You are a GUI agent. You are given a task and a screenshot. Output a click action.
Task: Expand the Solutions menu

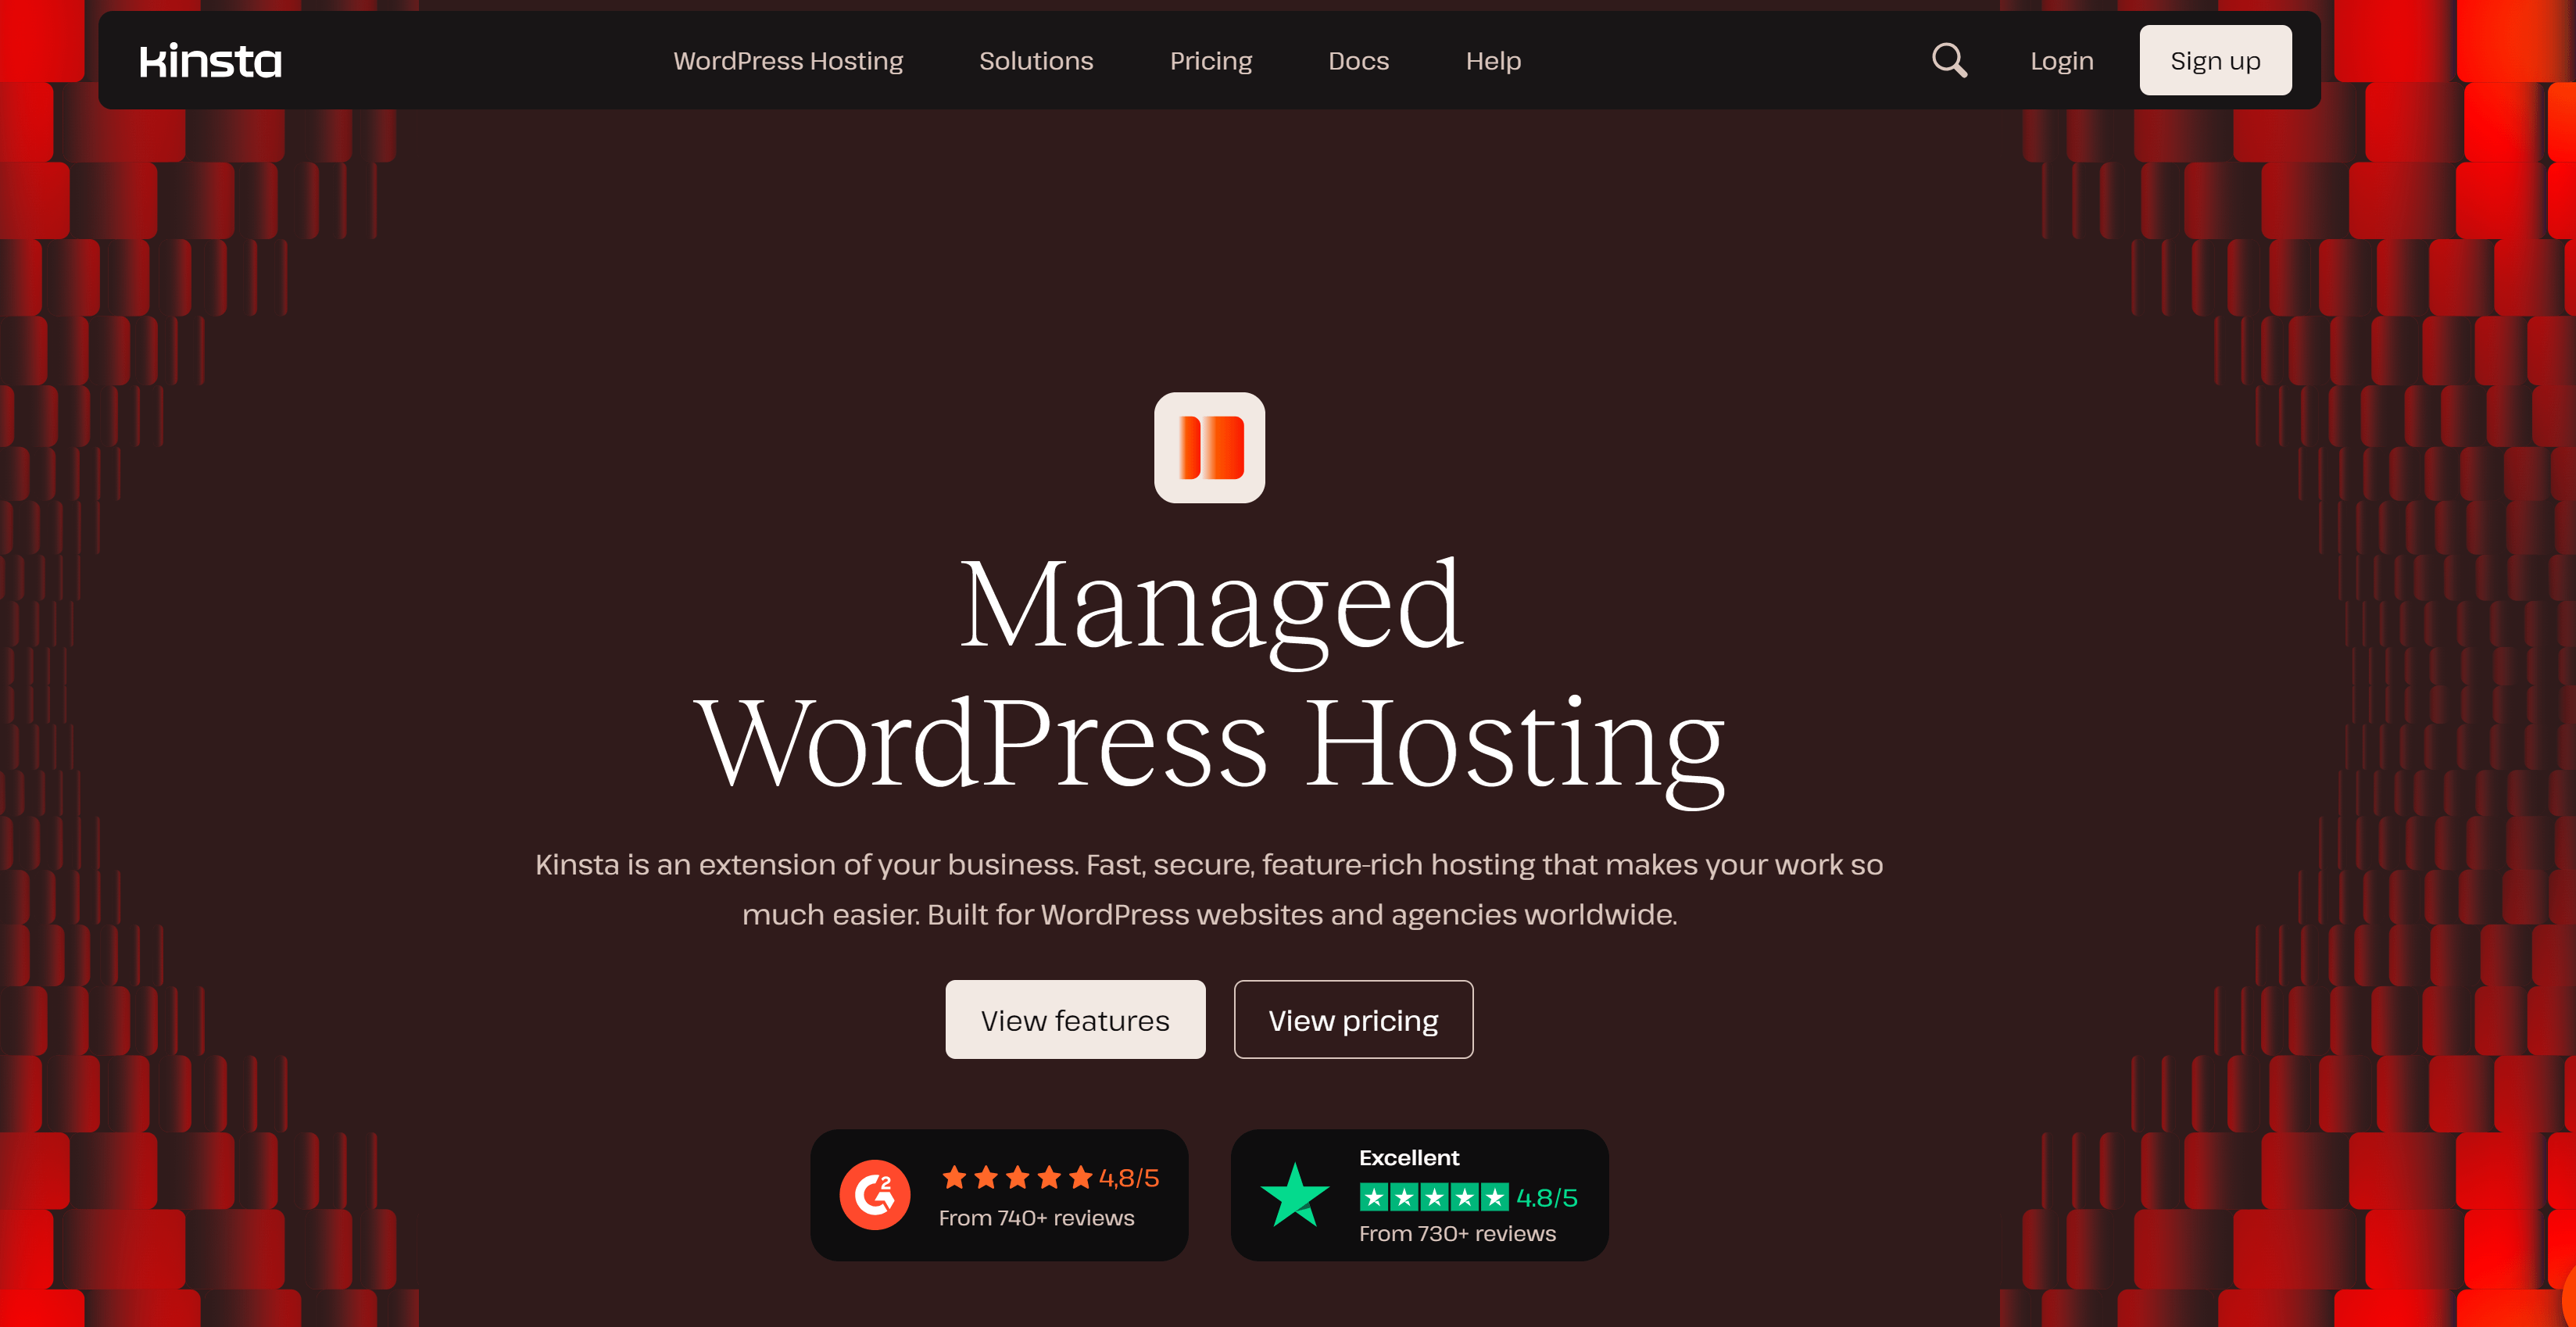(1036, 61)
